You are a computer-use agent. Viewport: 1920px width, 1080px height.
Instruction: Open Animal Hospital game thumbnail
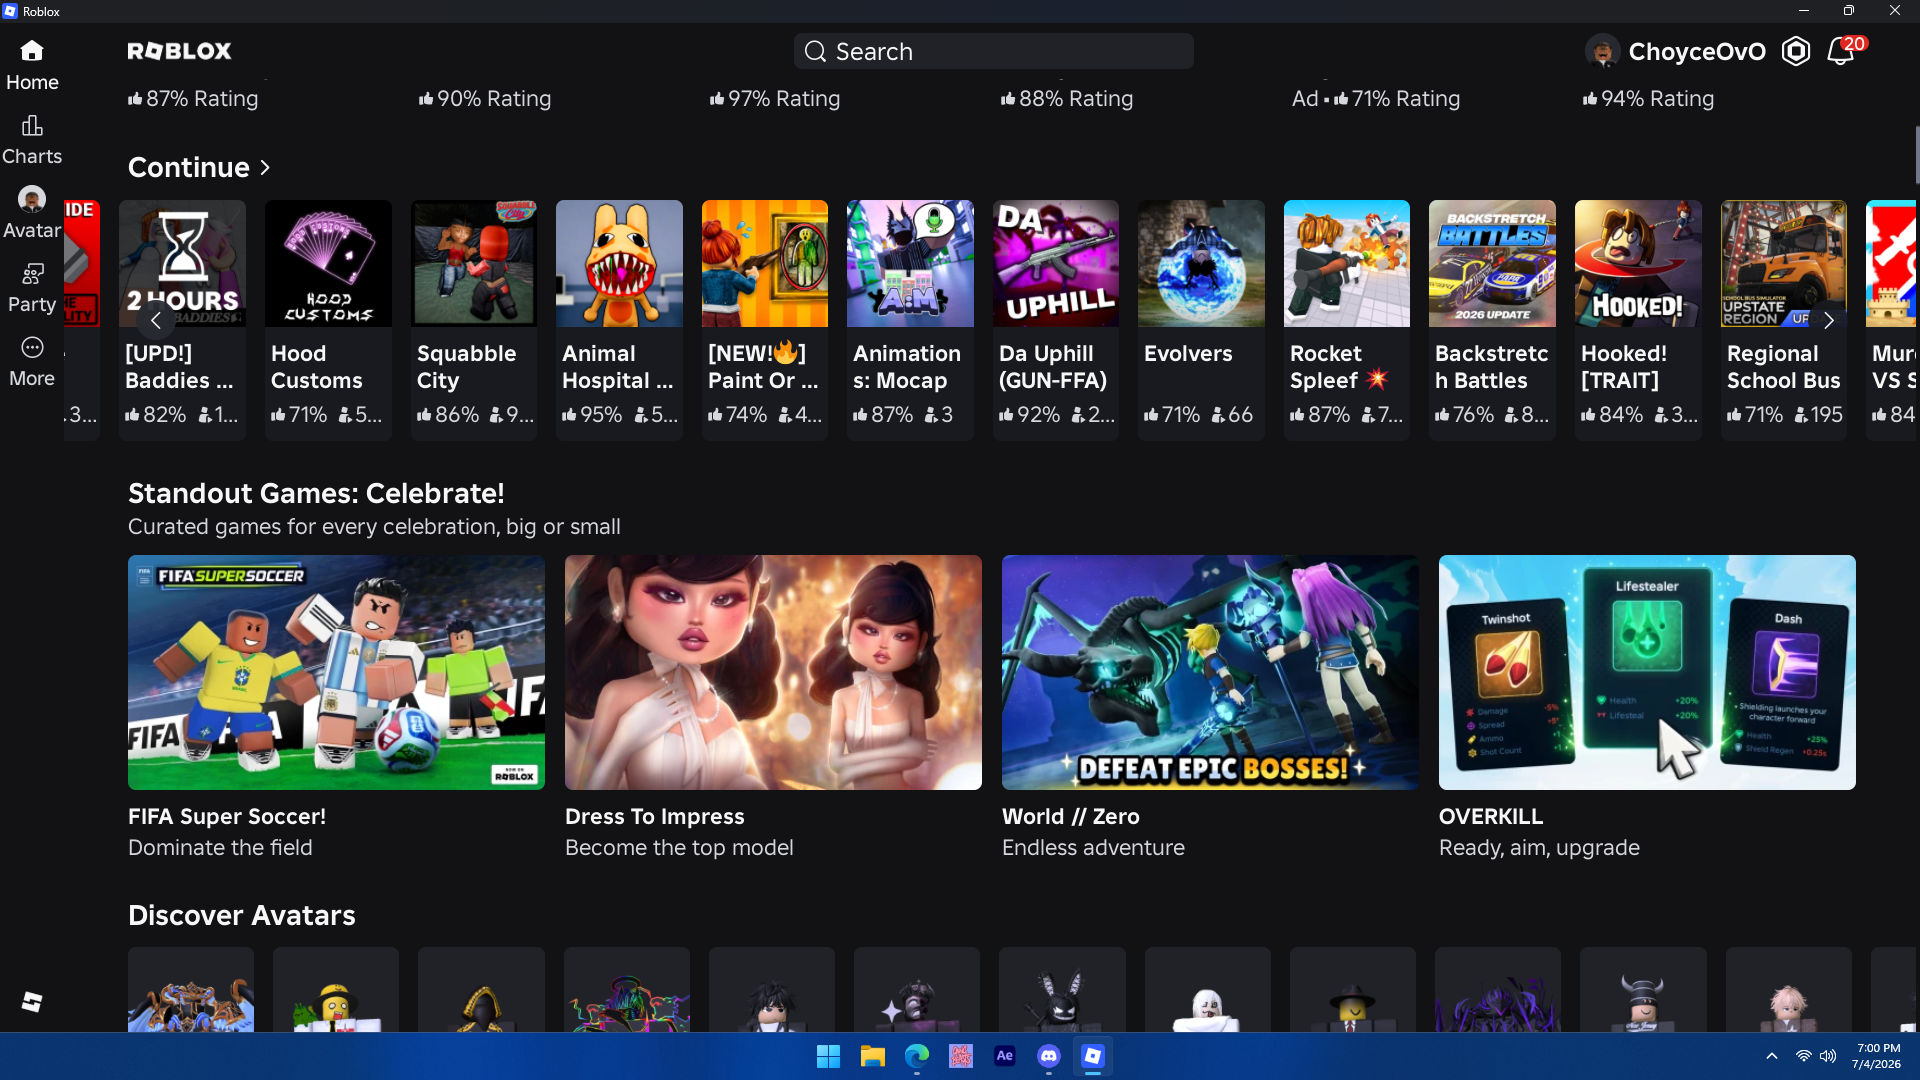(619, 263)
